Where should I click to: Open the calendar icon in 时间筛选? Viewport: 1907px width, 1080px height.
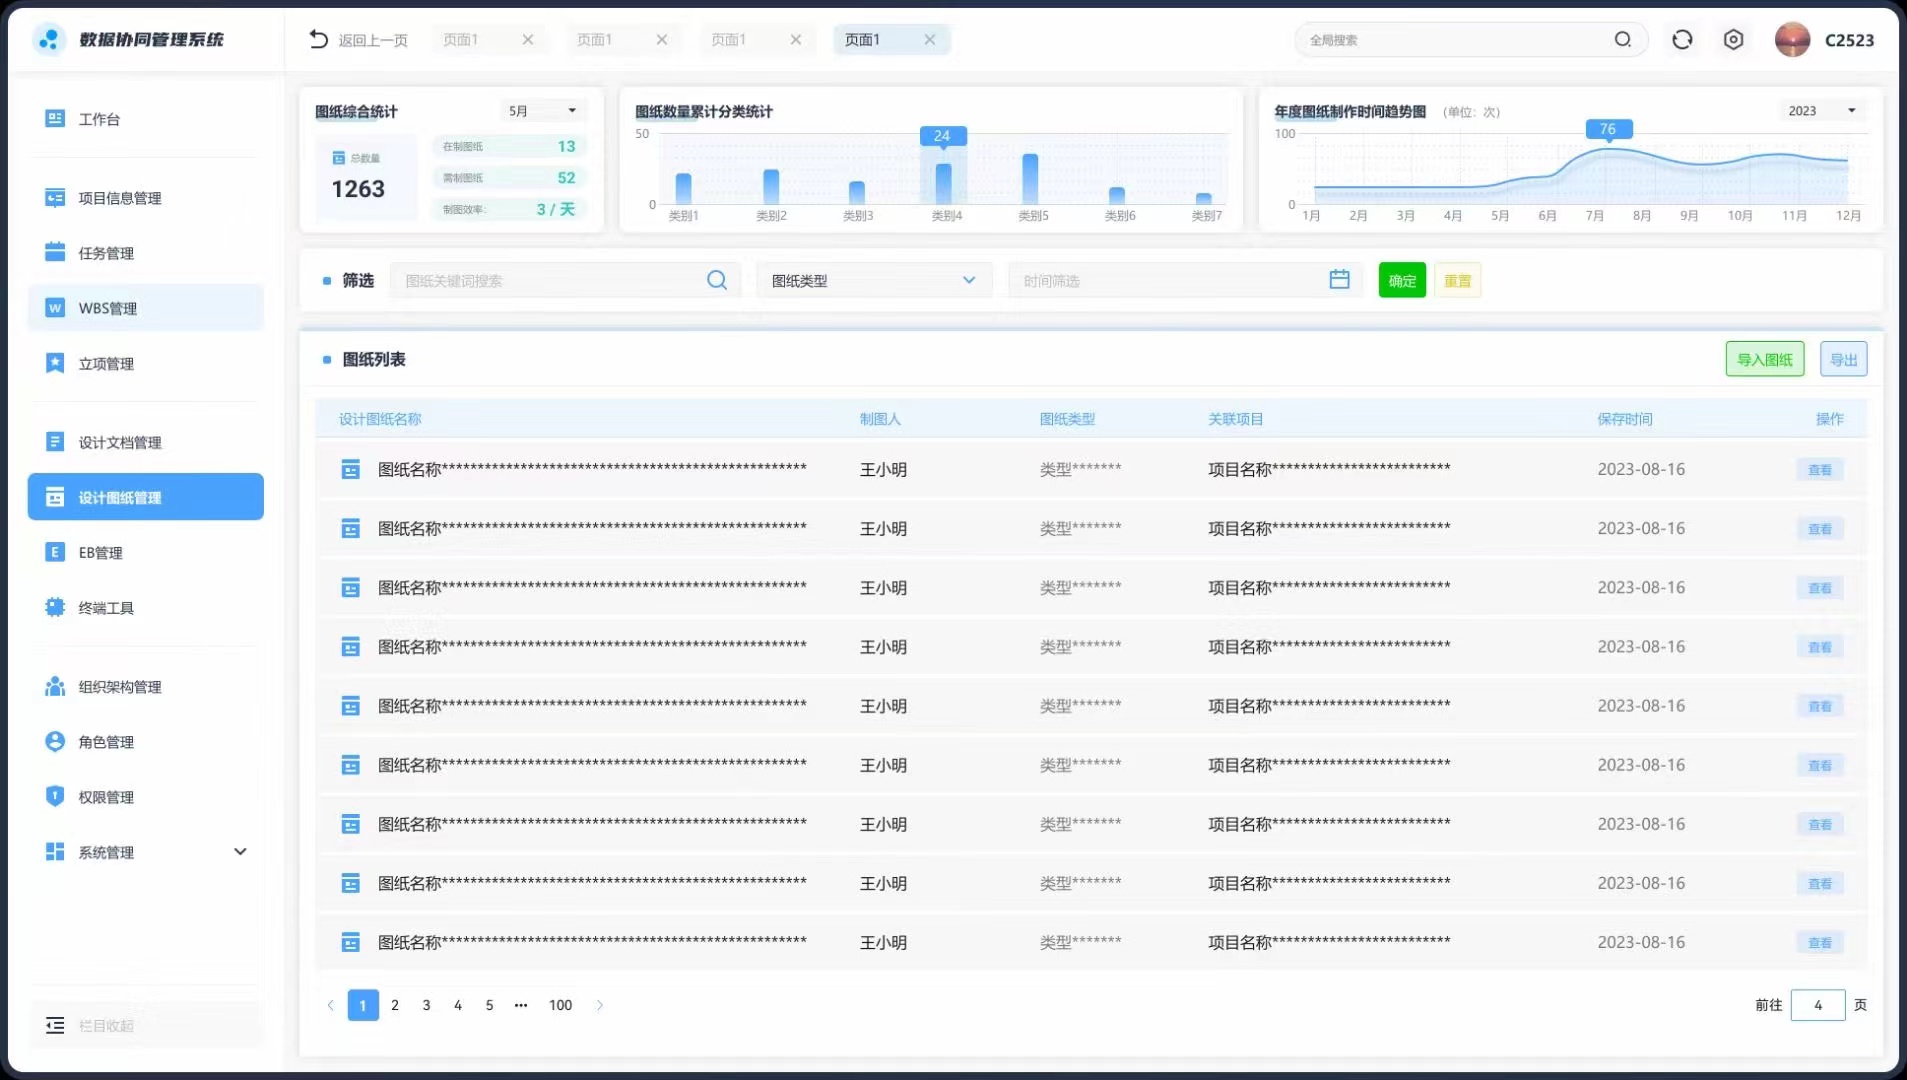click(x=1339, y=280)
